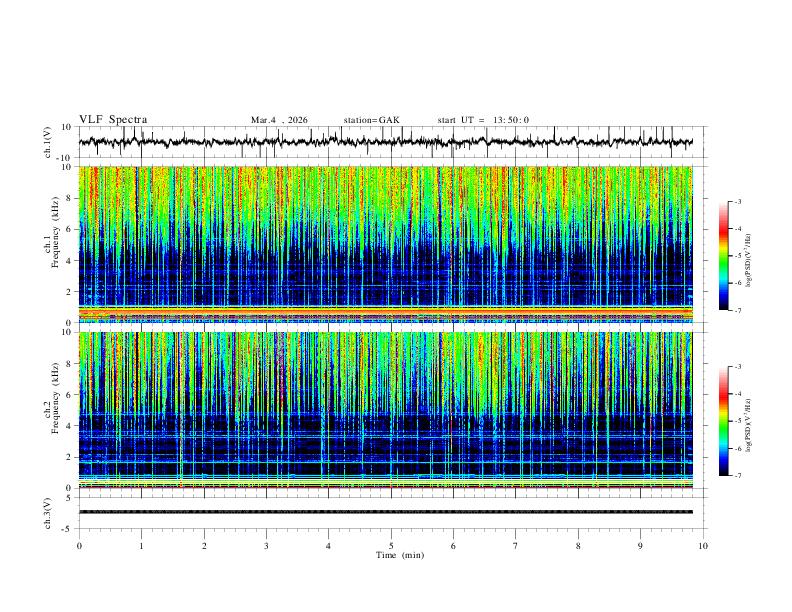Screen dimensions: 792x612
Task: Click the ch.1 voltage waveform trace
Action: [x=386, y=142]
